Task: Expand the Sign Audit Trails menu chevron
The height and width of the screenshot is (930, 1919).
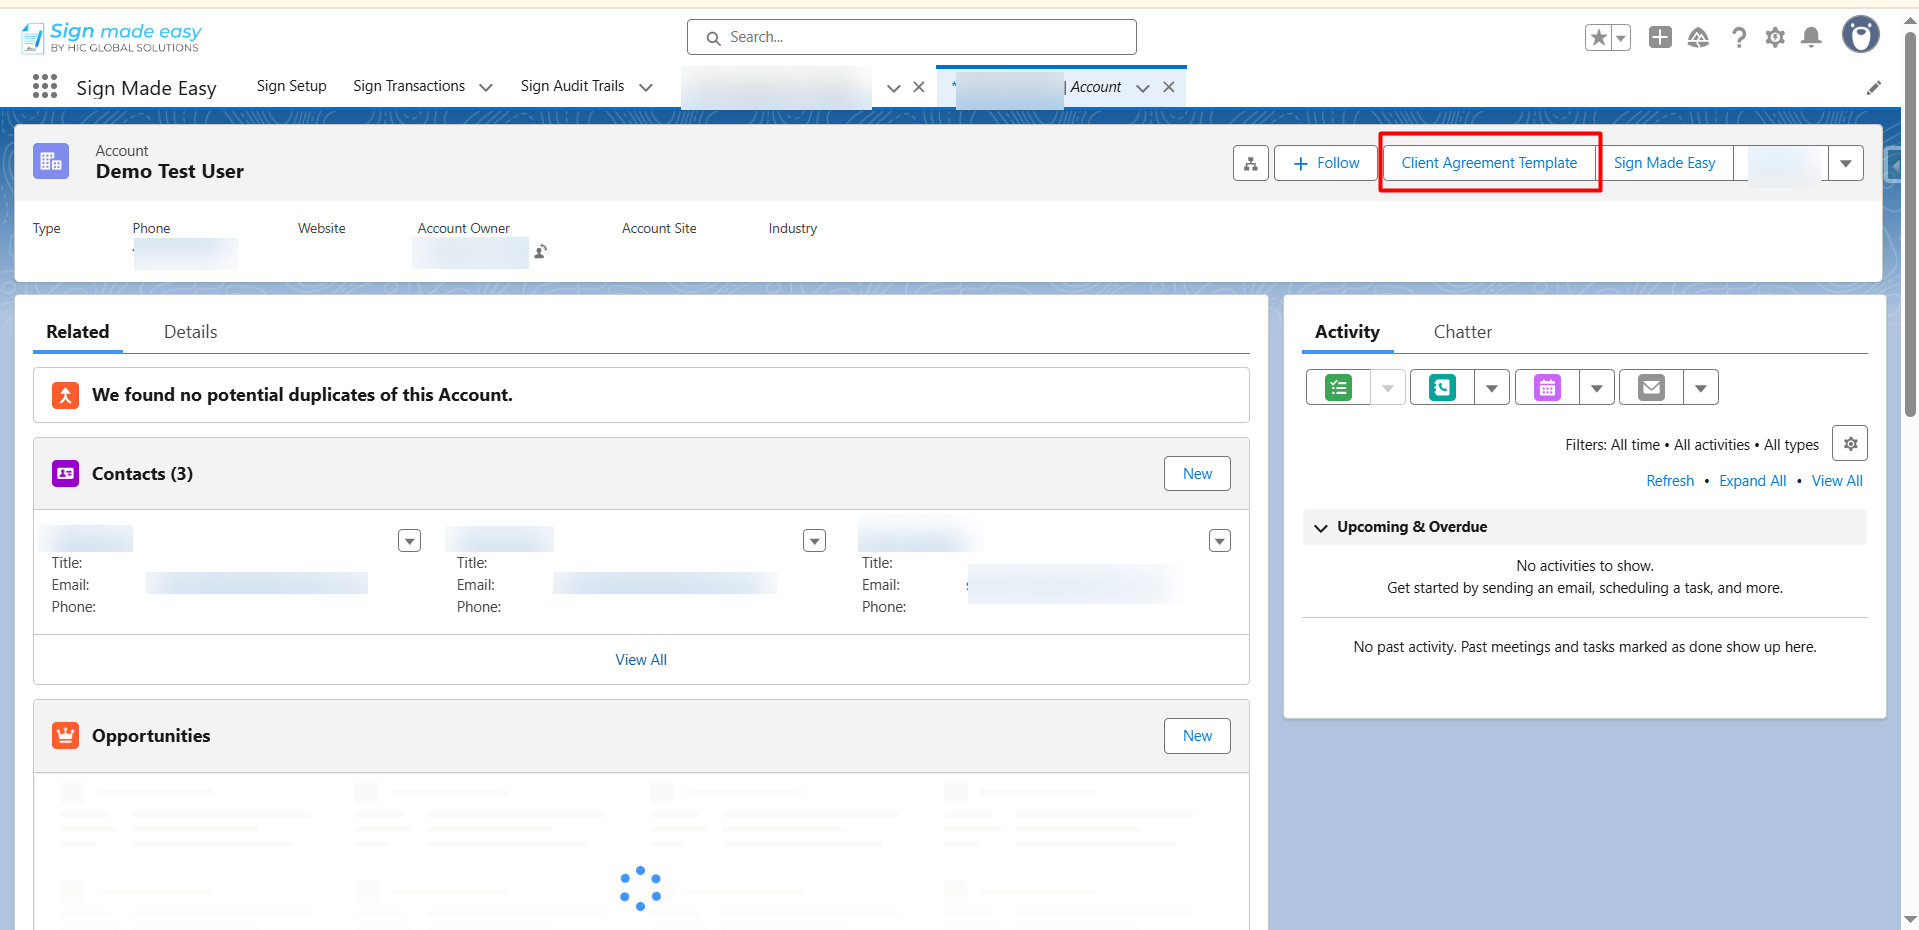Action: 646,87
